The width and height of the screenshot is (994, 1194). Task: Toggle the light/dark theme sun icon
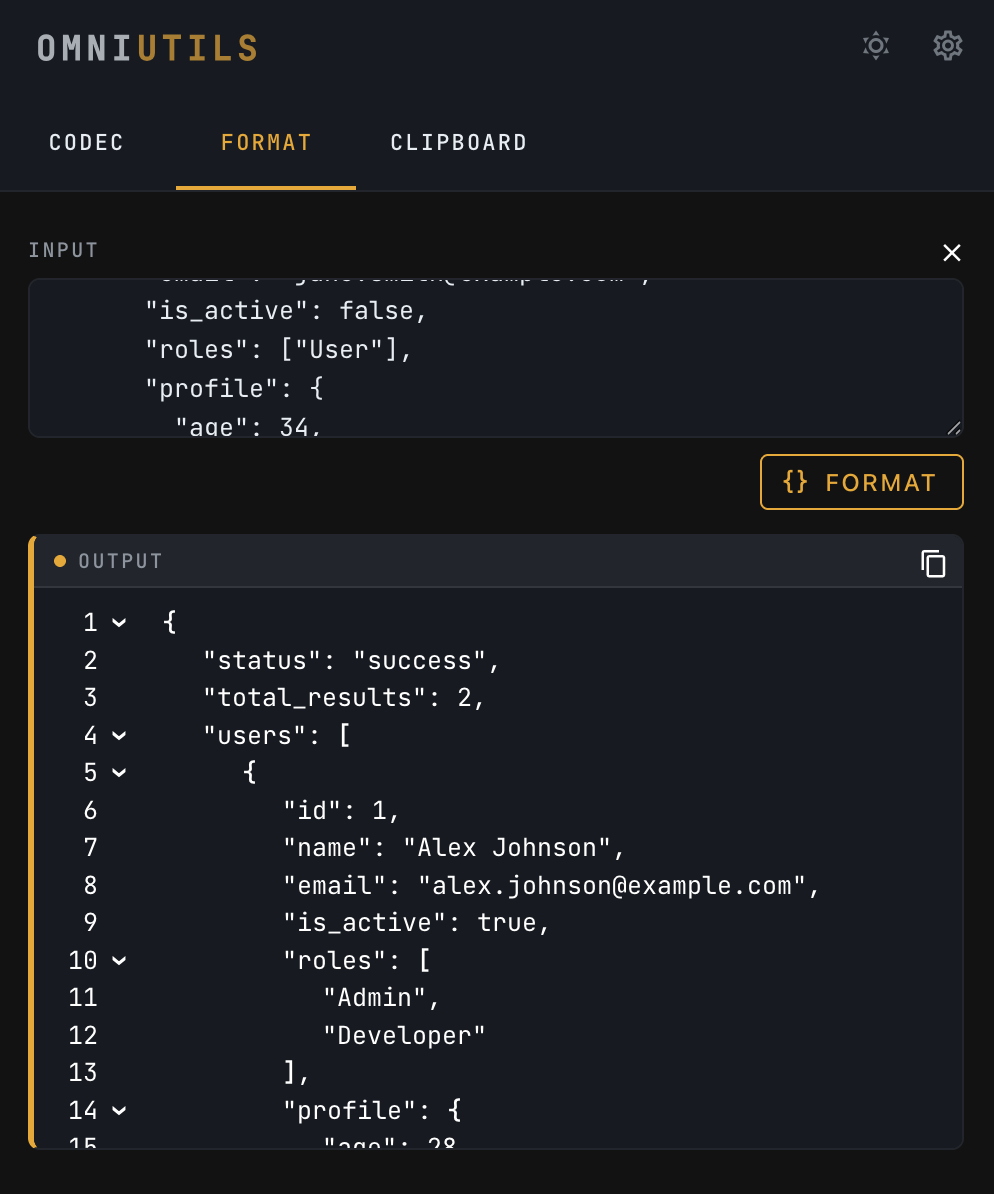tap(876, 46)
